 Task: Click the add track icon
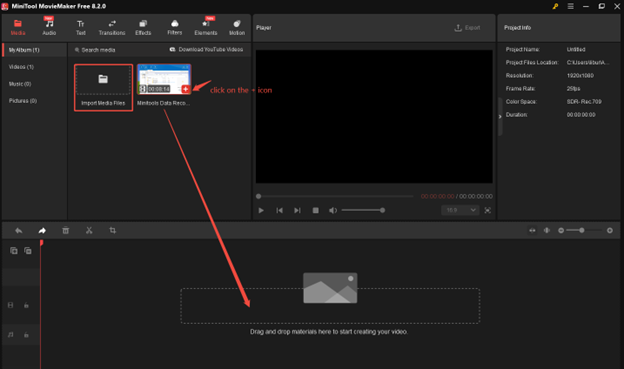pos(14,251)
